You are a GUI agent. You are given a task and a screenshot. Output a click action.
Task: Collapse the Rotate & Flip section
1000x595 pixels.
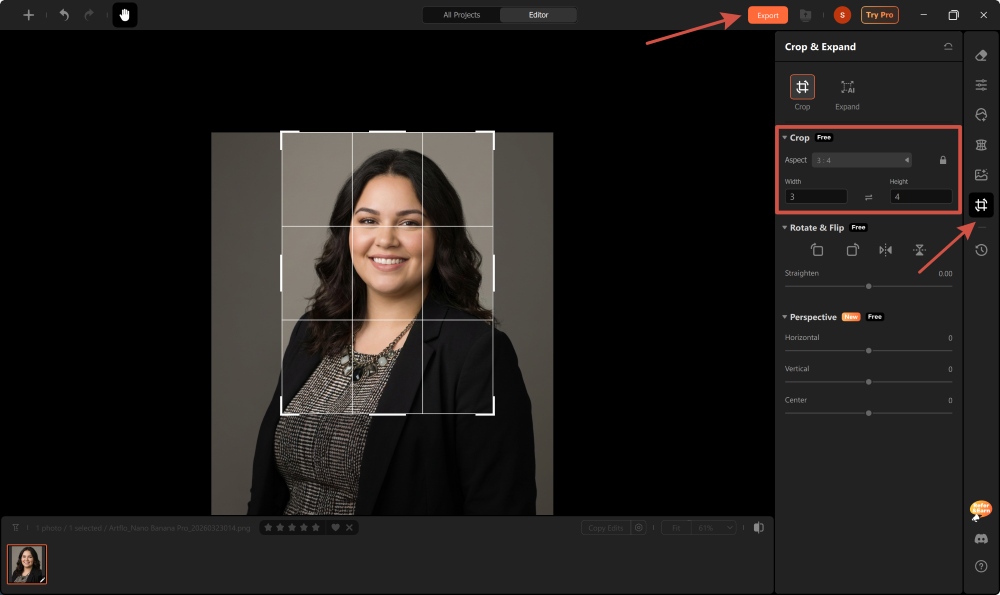786,227
